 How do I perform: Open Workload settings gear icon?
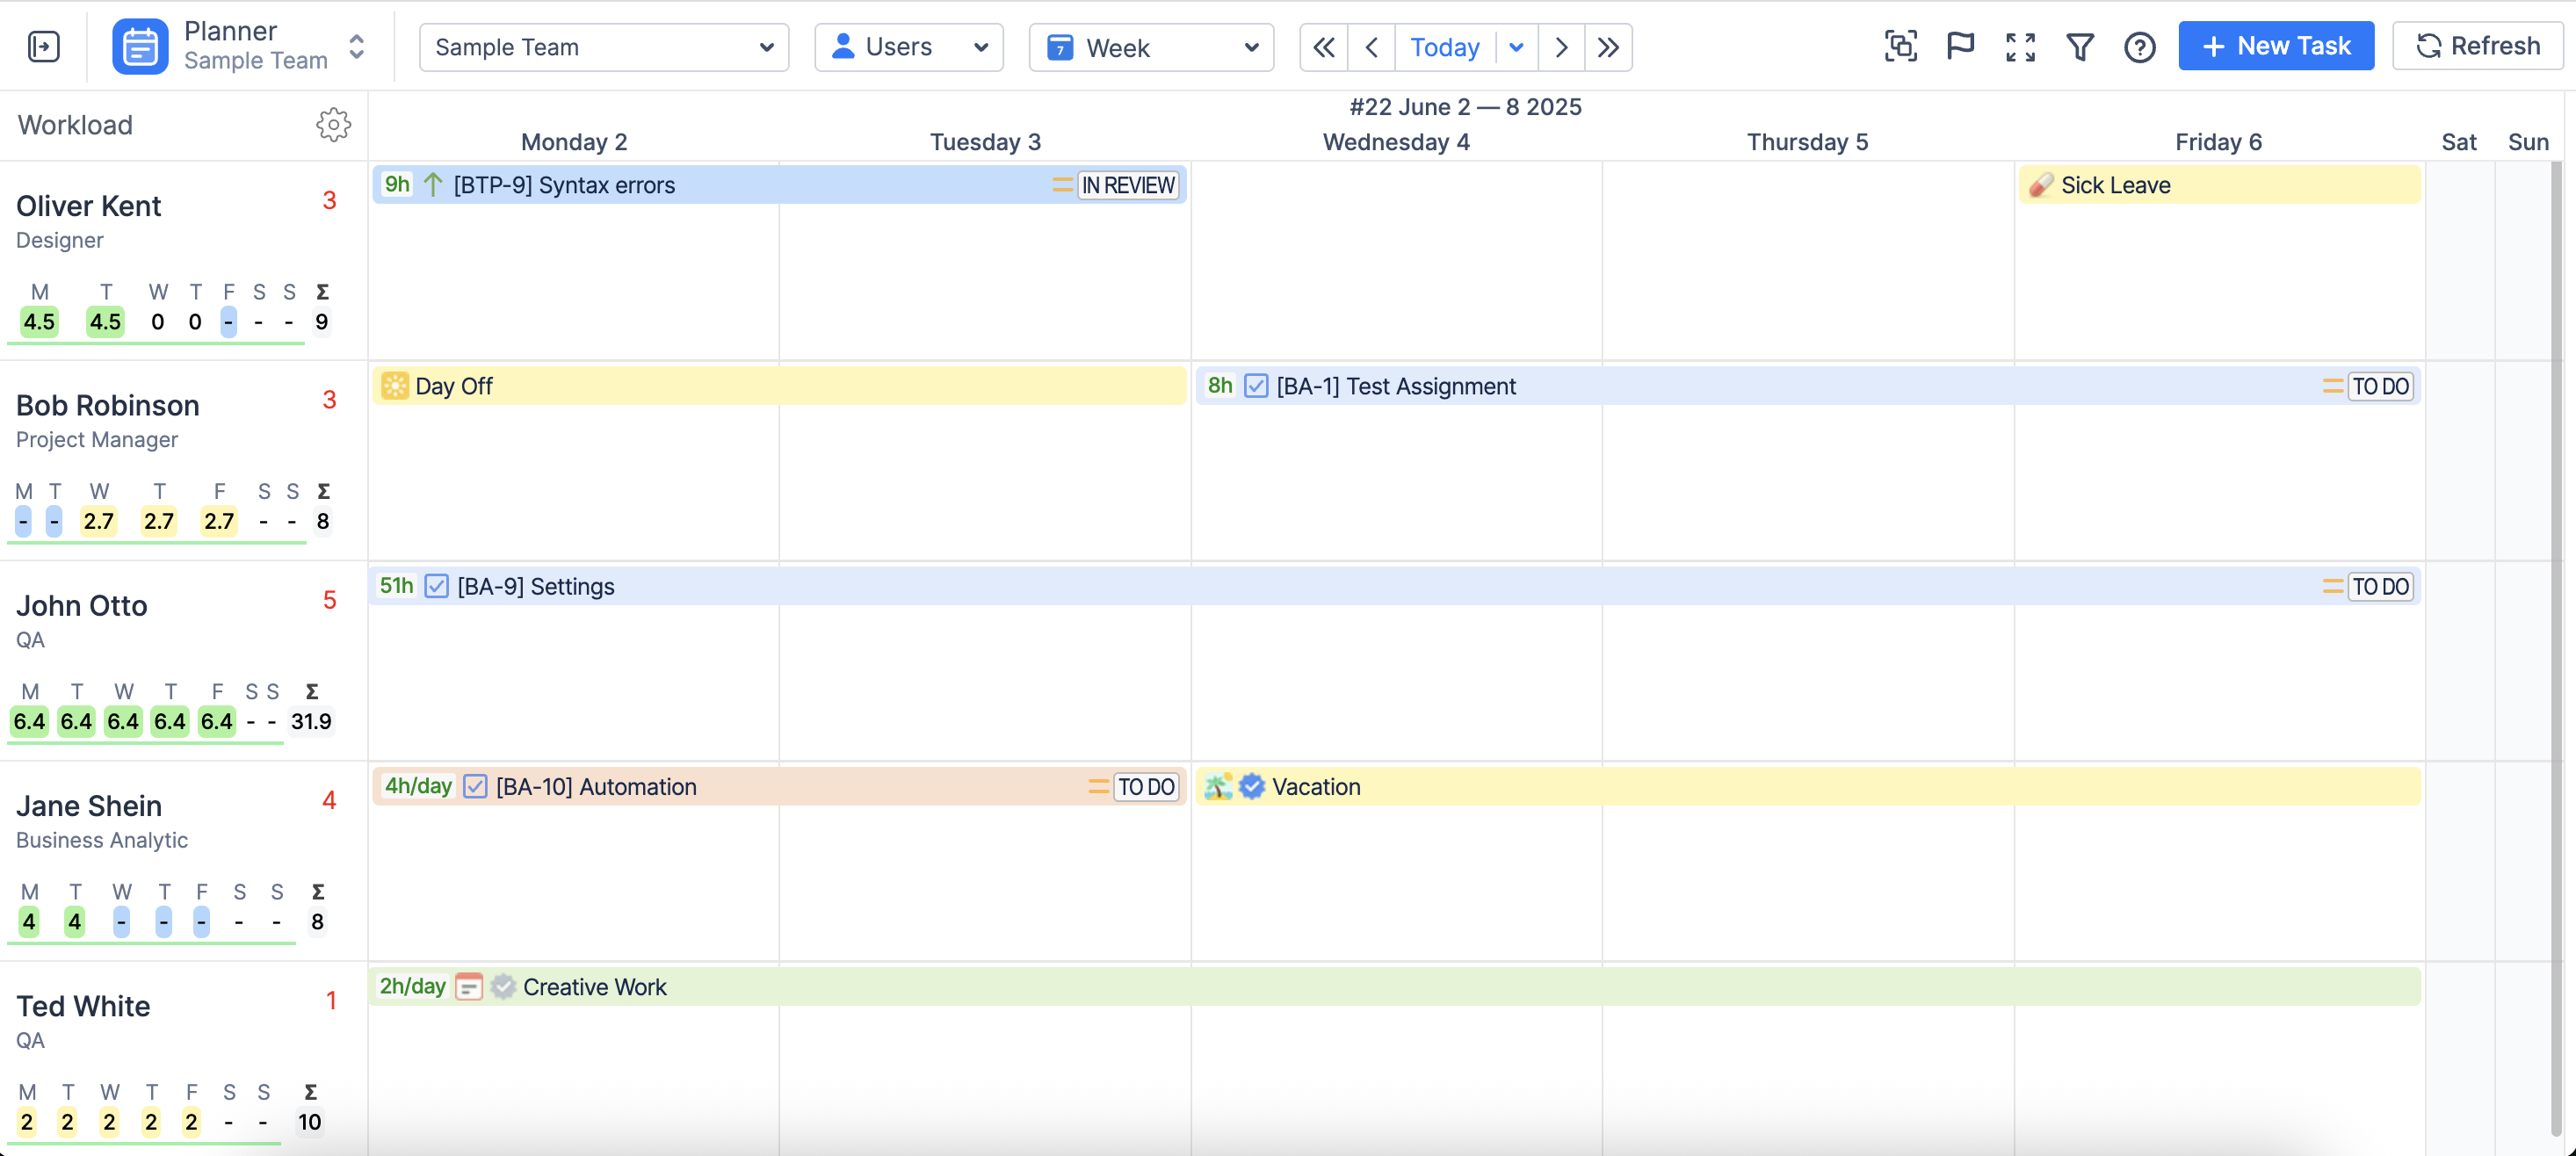pos(333,125)
